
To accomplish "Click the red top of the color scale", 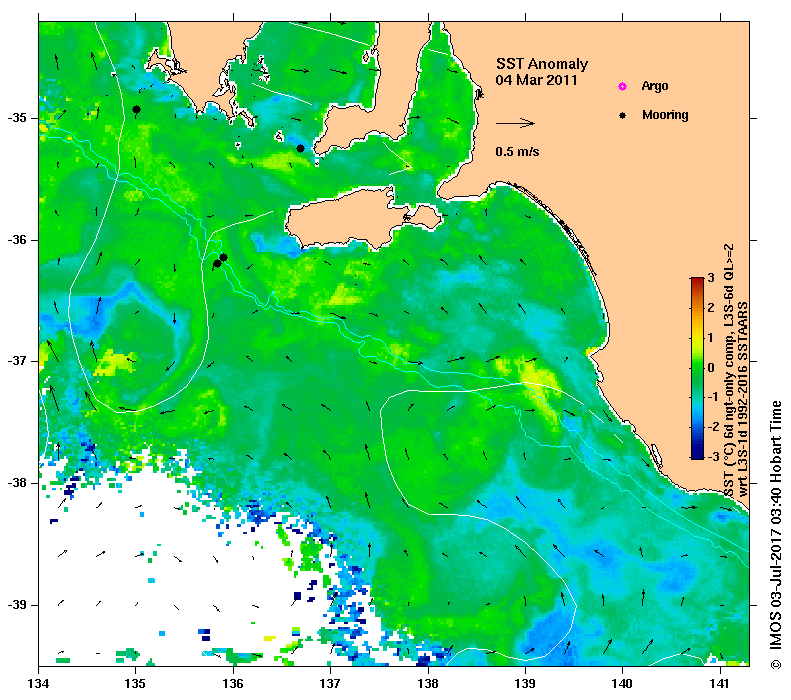I will point(697,281).
